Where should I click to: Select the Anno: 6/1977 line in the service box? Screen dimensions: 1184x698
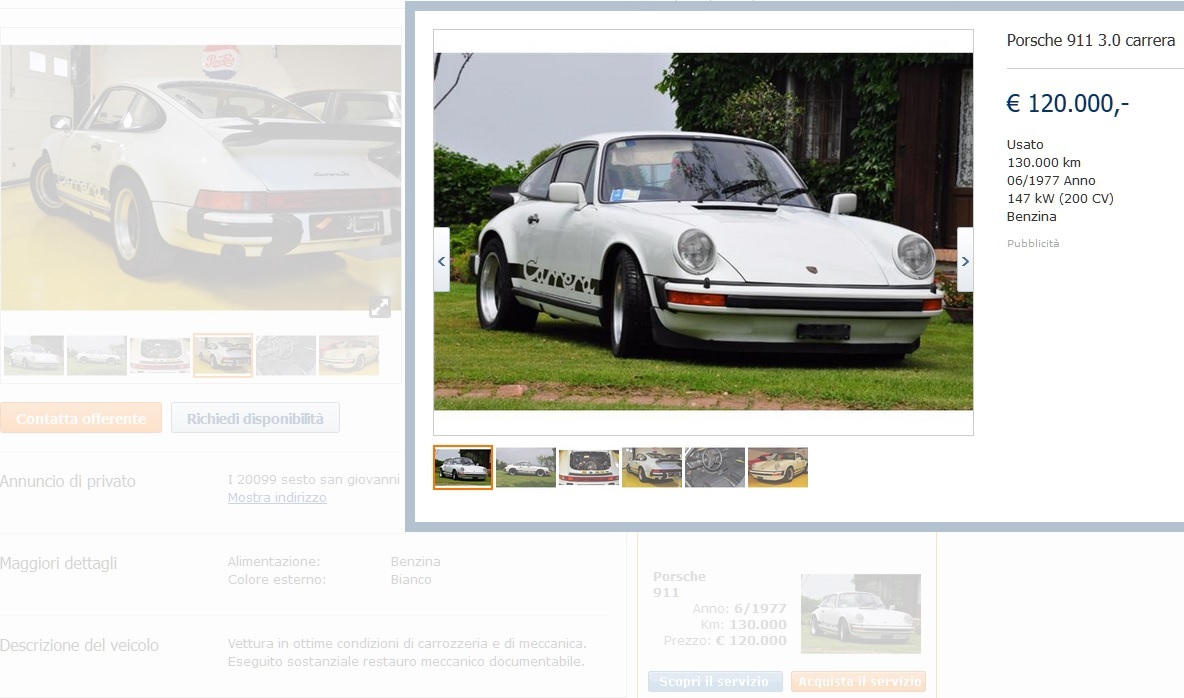739,609
